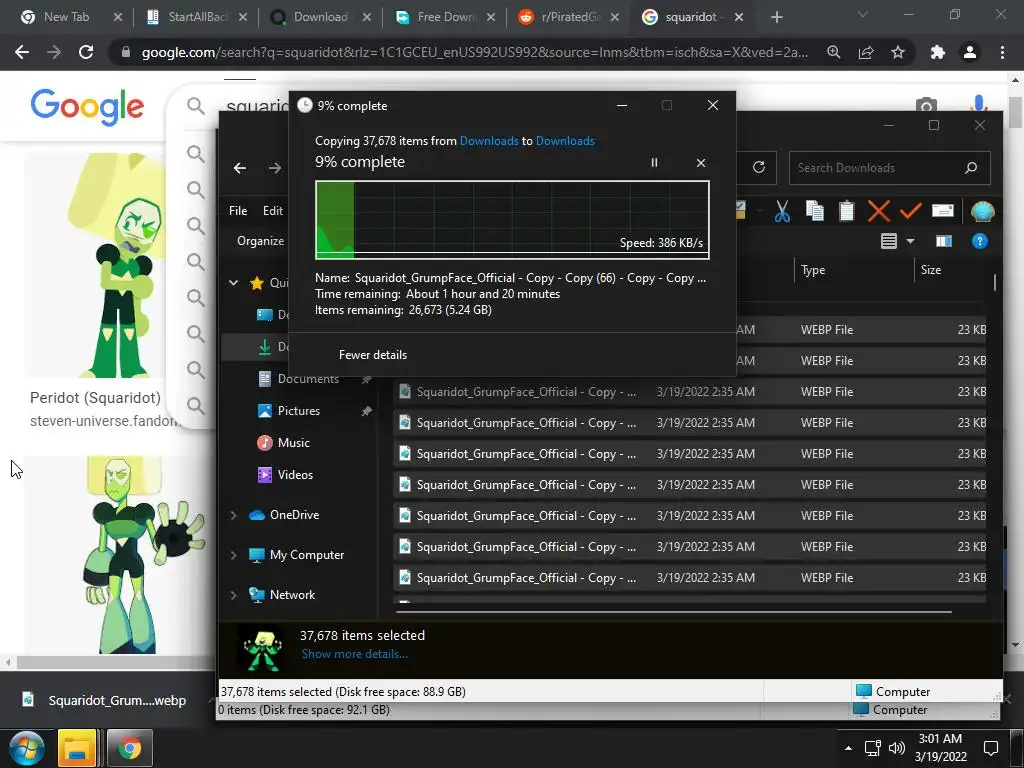Pause the file copy operation
The image size is (1024, 768).
click(x=654, y=163)
